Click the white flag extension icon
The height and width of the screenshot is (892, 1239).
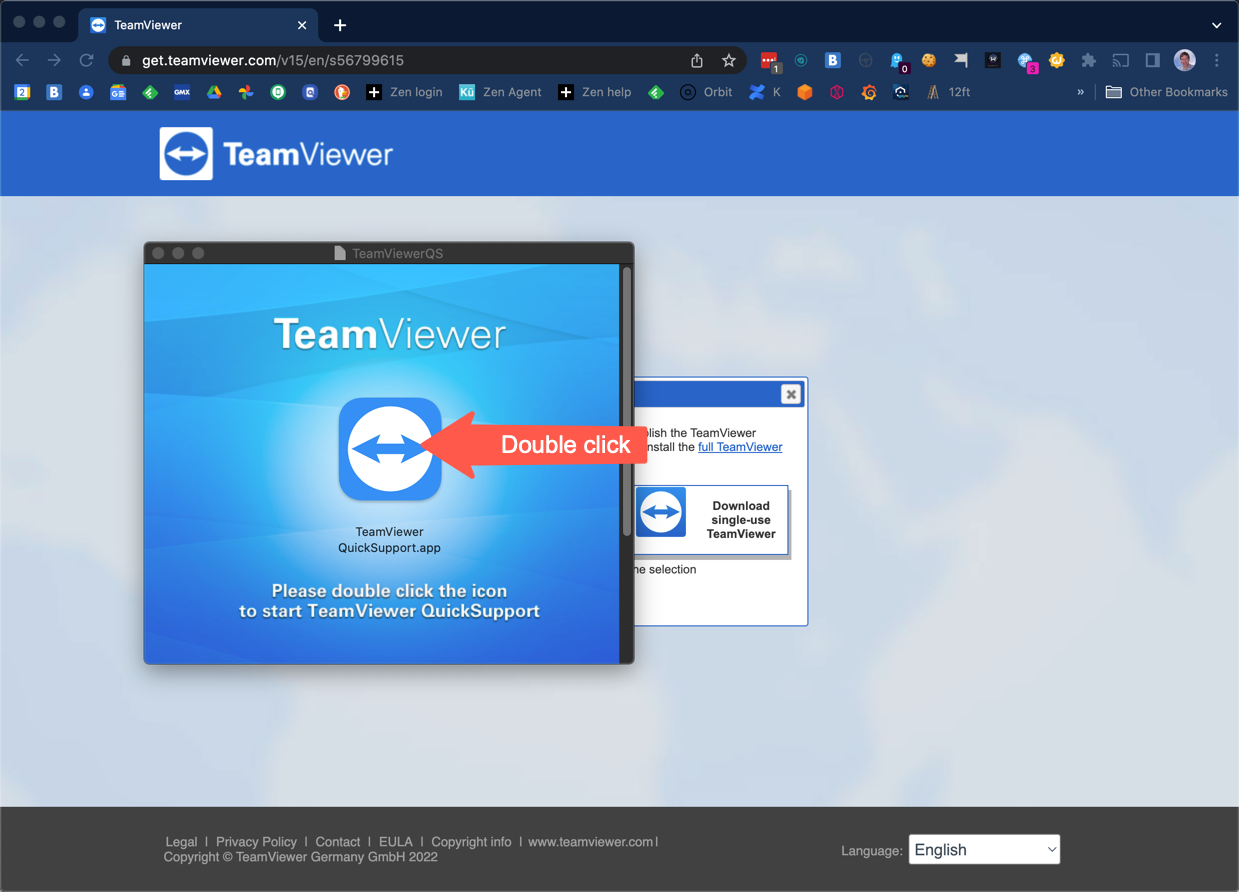click(961, 60)
